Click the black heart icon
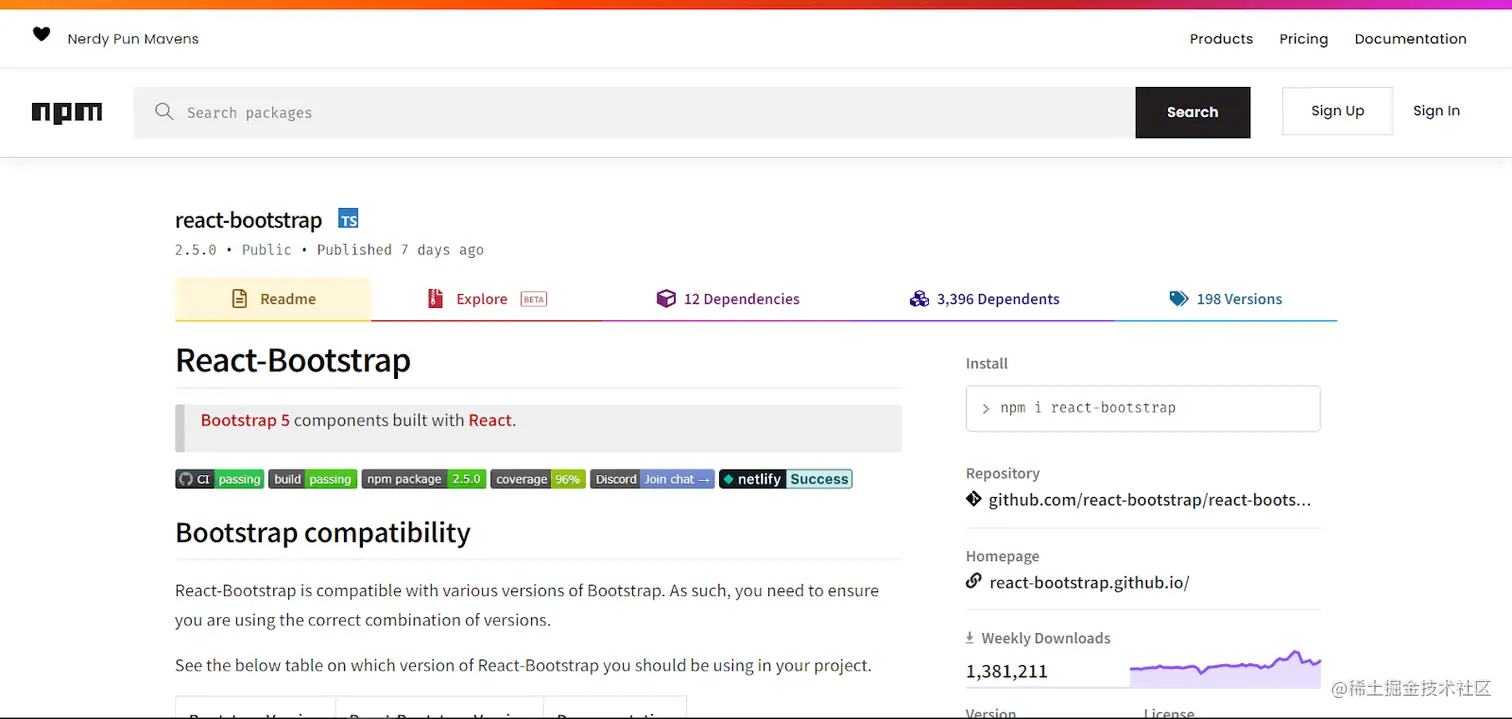The image size is (1512, 719). point(41,34)
